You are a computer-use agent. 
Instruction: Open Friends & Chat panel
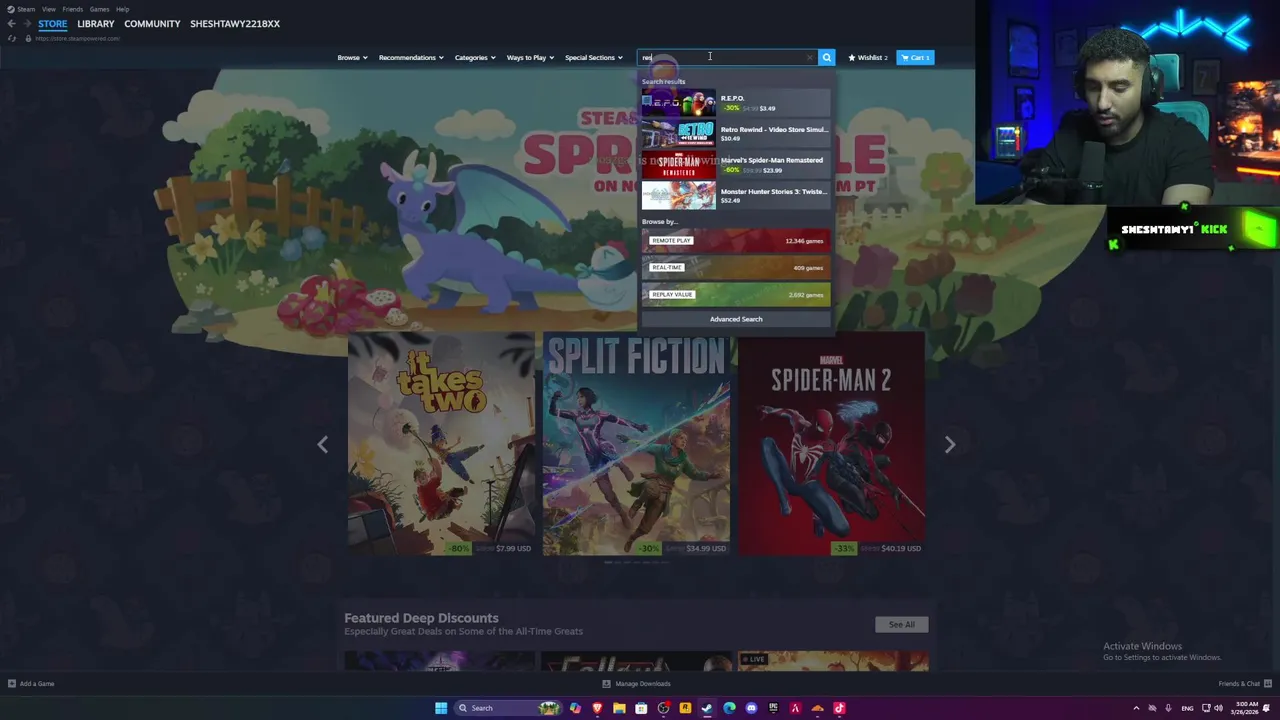(x=1244, y=684)
